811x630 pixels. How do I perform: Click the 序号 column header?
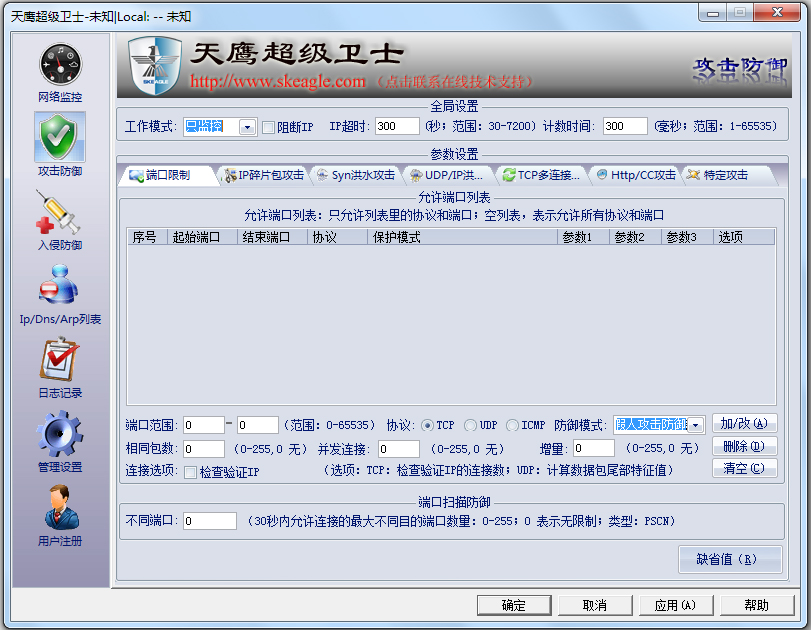147,237
